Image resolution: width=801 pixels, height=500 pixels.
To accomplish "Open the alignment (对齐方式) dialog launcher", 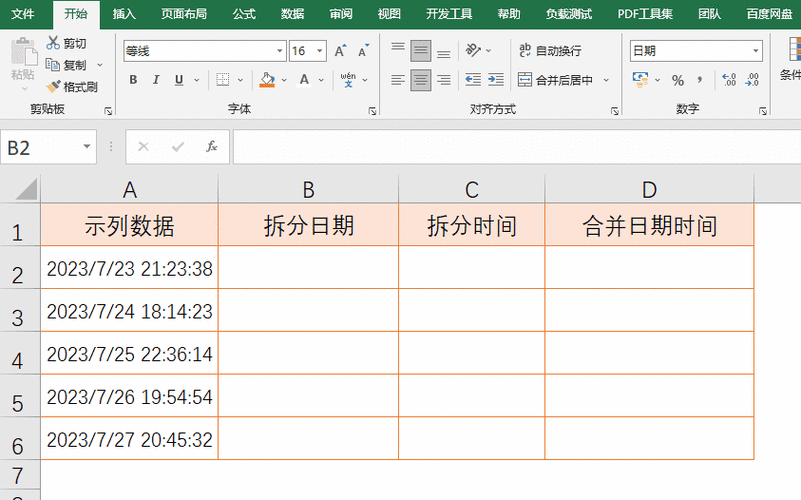I will pyautogui.click(x=615, y=111).
